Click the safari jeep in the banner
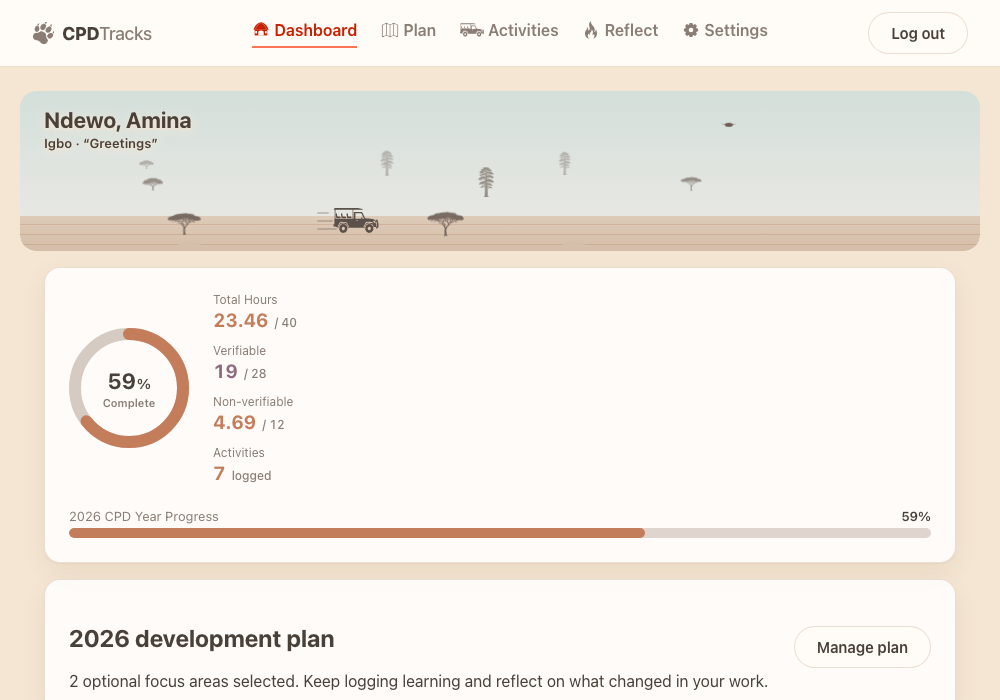The height and width of the screenshot is (700, 1000). [355, 221]
